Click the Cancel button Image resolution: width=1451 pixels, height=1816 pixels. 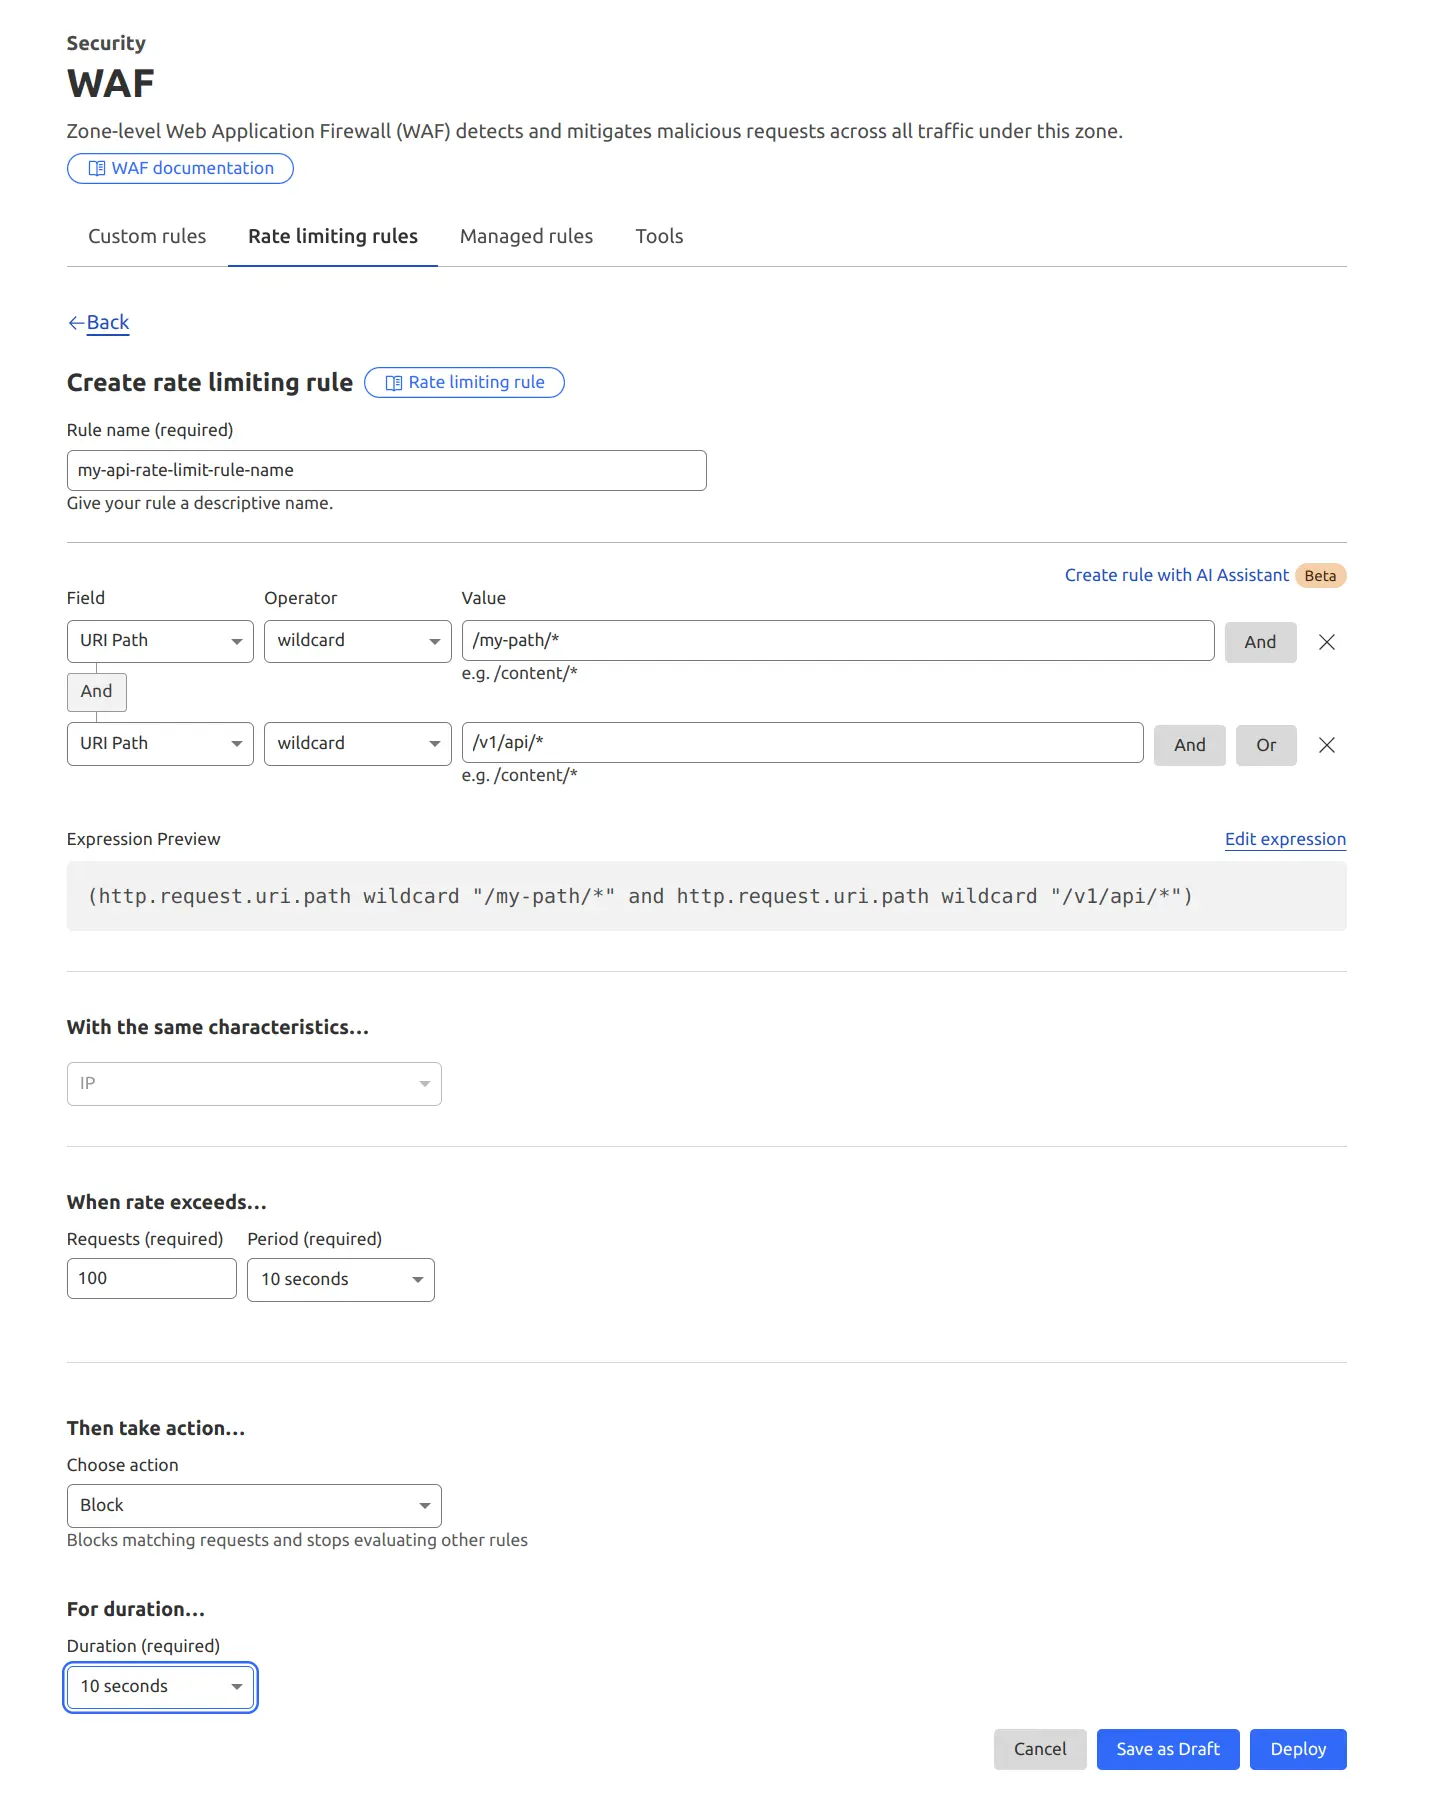(1040, 1749)
